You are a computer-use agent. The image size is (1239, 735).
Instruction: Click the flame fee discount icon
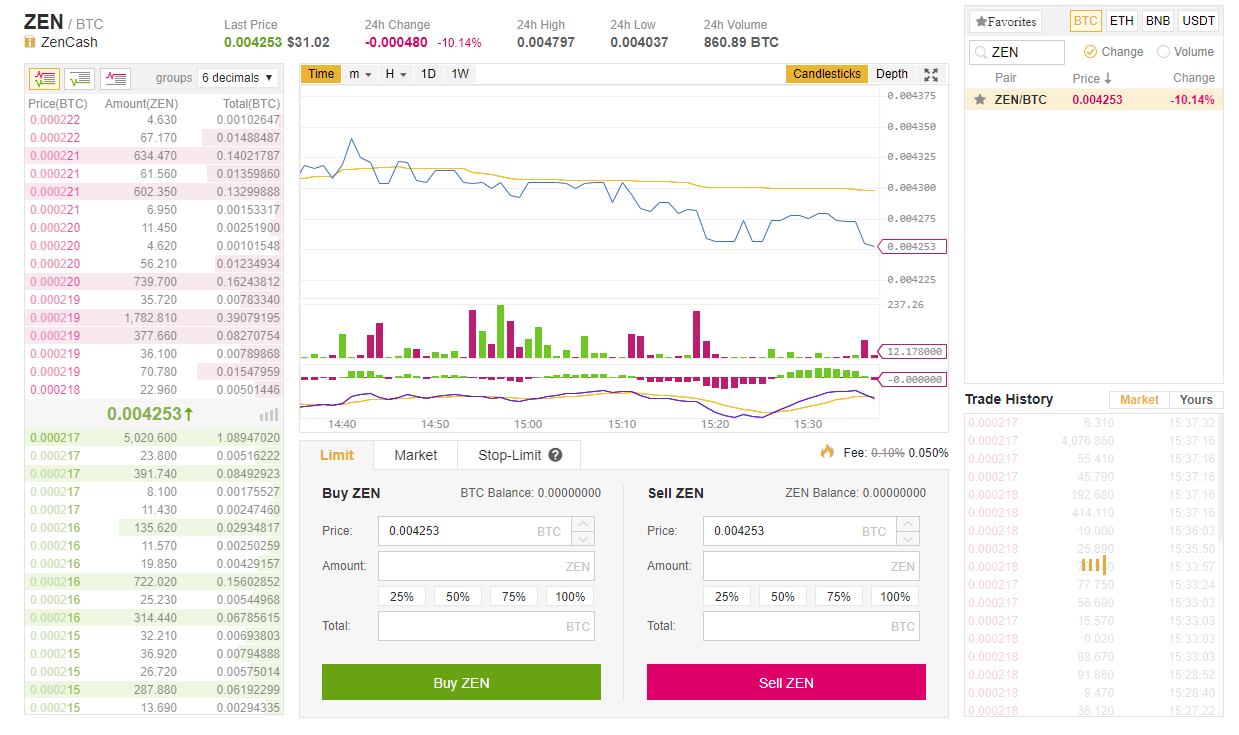[827, 452]
